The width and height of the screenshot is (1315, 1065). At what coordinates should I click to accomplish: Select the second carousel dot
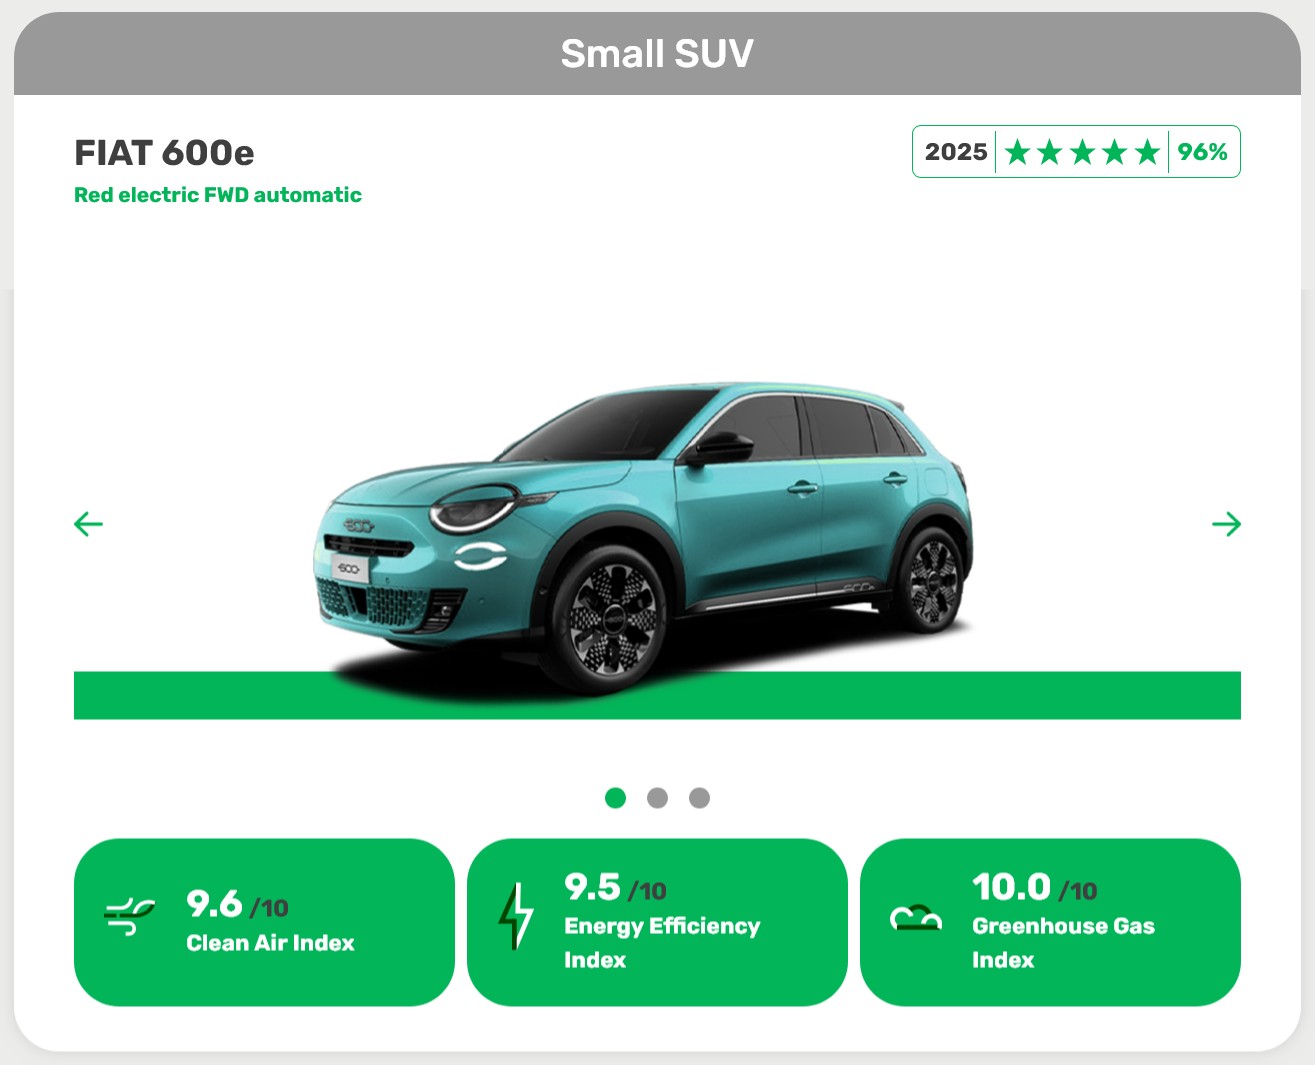point(657,797)
